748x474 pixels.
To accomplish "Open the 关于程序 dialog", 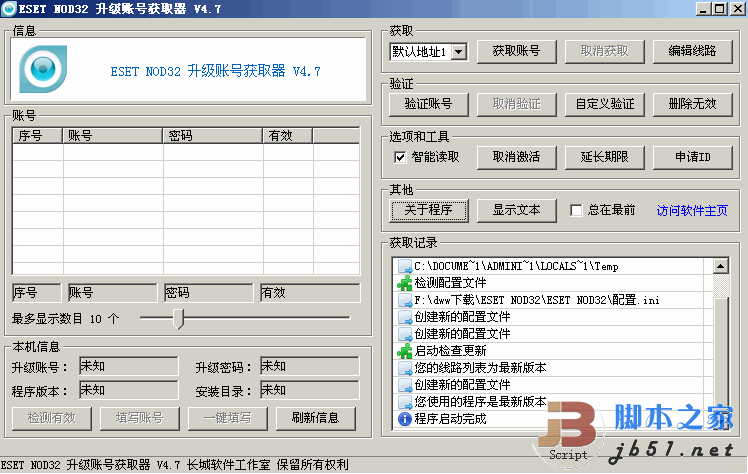I will 428,210.
